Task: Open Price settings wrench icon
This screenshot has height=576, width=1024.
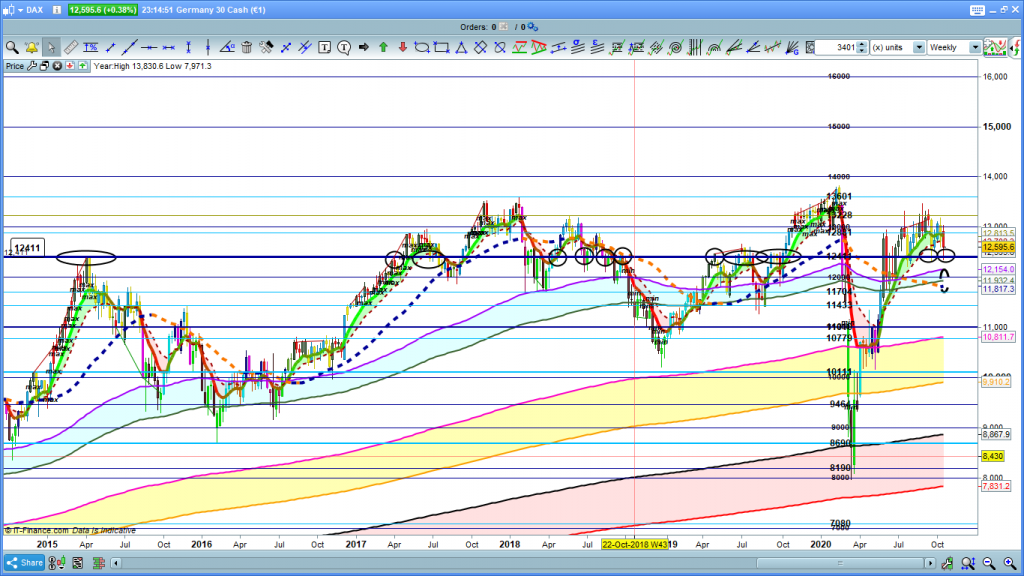Action: pyautogui.click(x=32, y=66)
